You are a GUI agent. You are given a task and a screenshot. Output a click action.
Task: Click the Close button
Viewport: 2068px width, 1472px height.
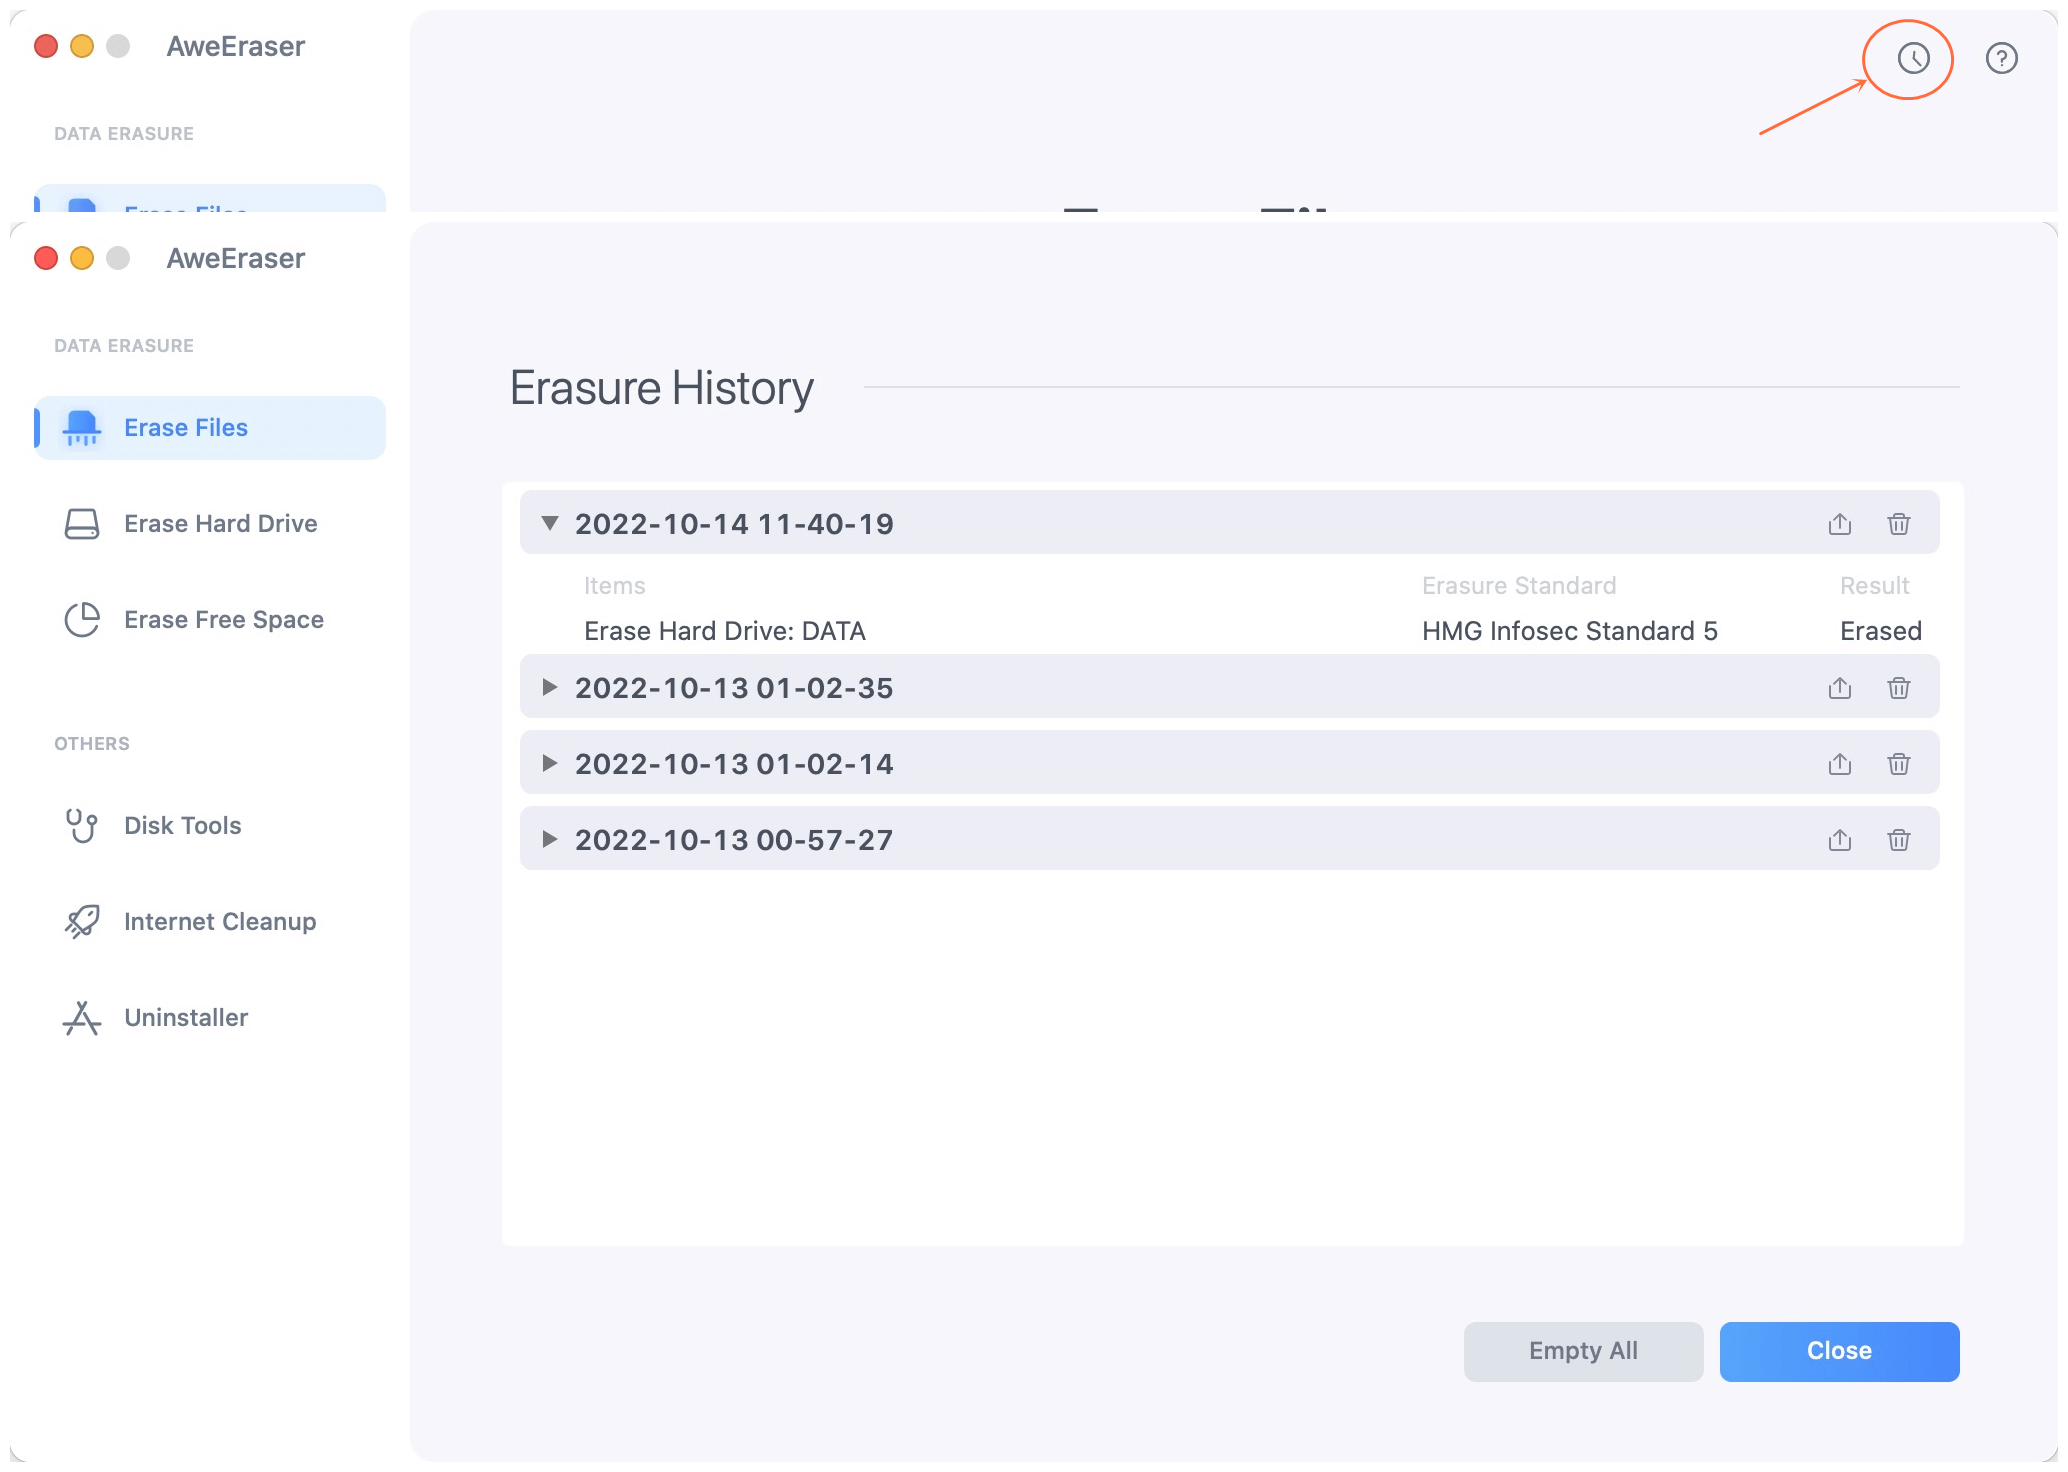pyautogui.click(x=1838, y=1351)
